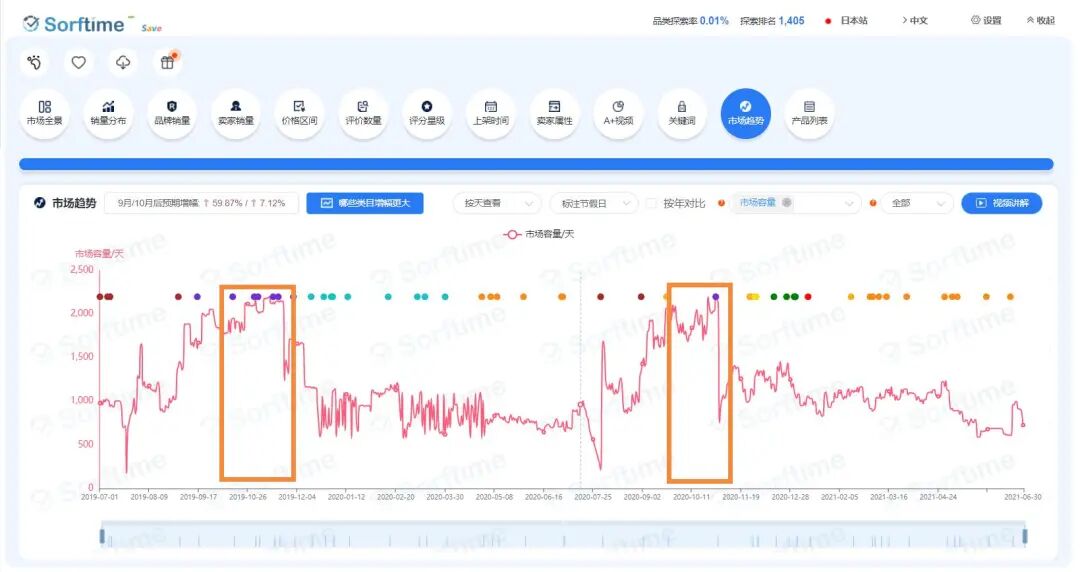This screenshot has height=572, width=1080.
Task: Click the footprints icon button
Action: (34, 63)
